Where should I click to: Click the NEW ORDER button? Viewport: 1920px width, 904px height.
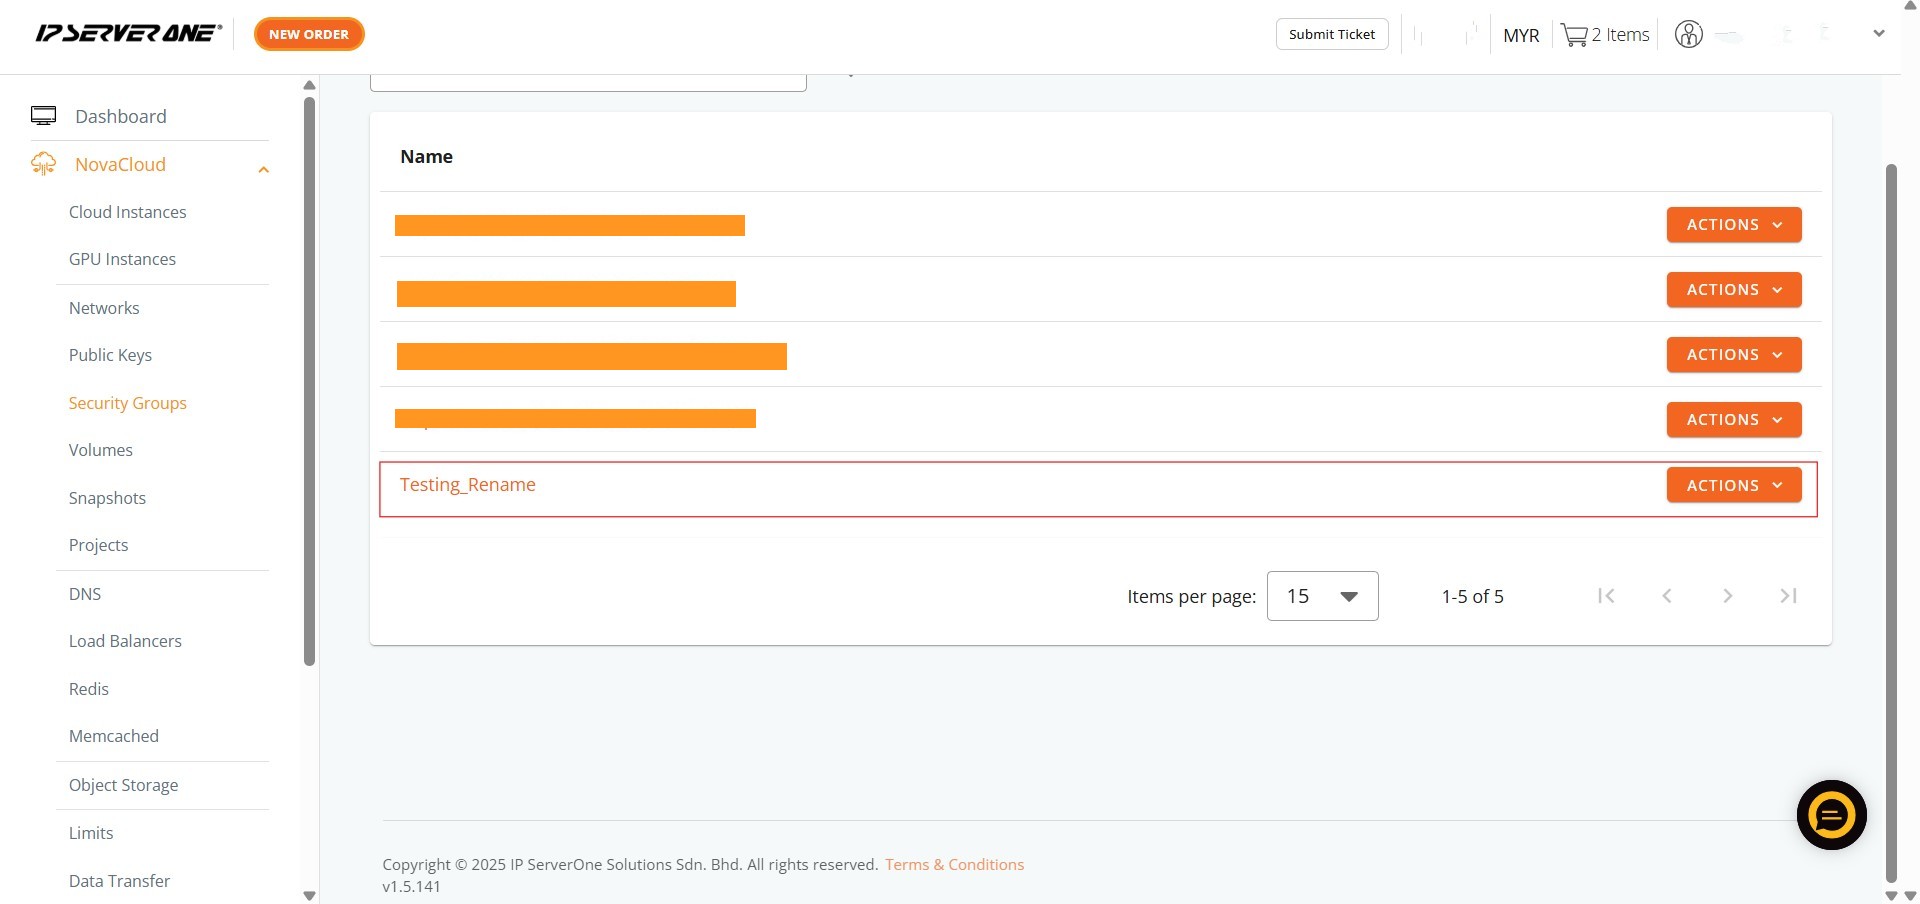point(309,34)
